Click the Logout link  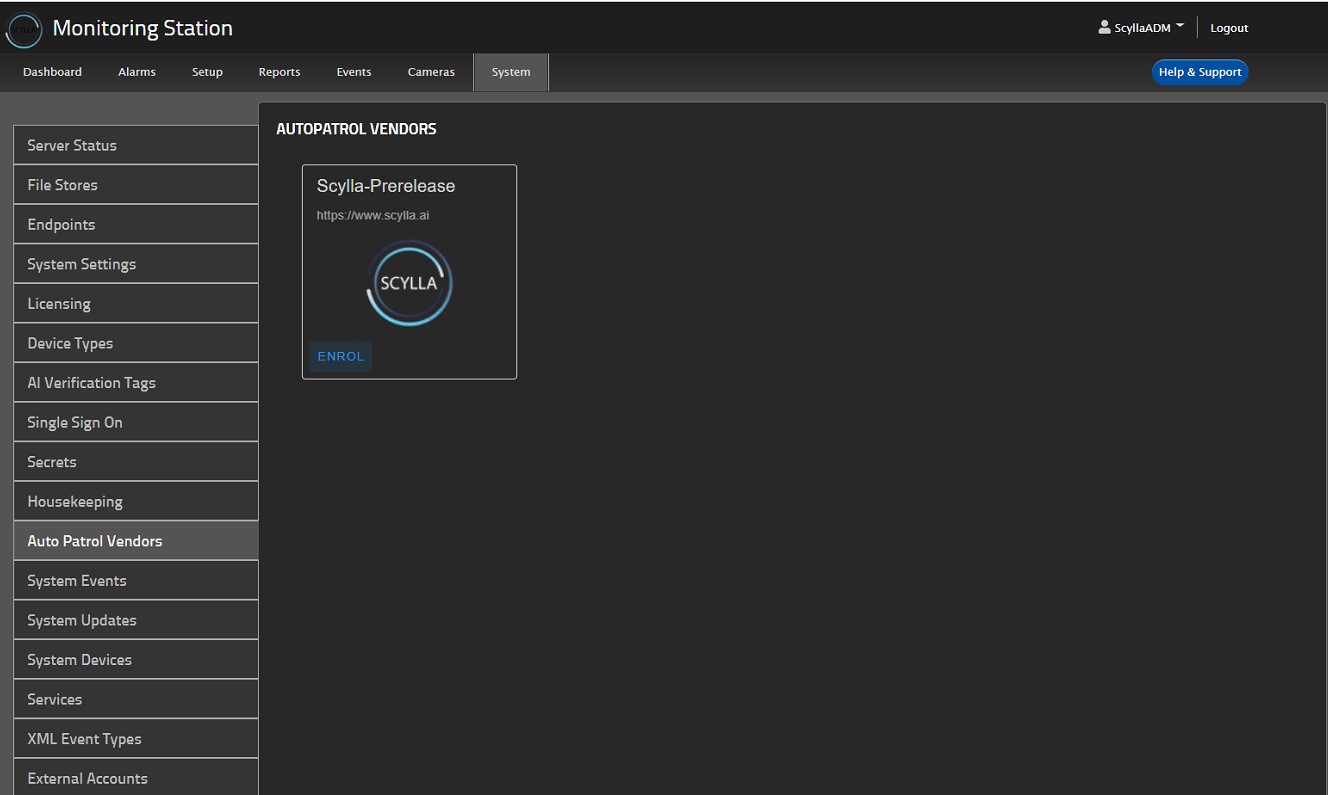click(1229, 28)
